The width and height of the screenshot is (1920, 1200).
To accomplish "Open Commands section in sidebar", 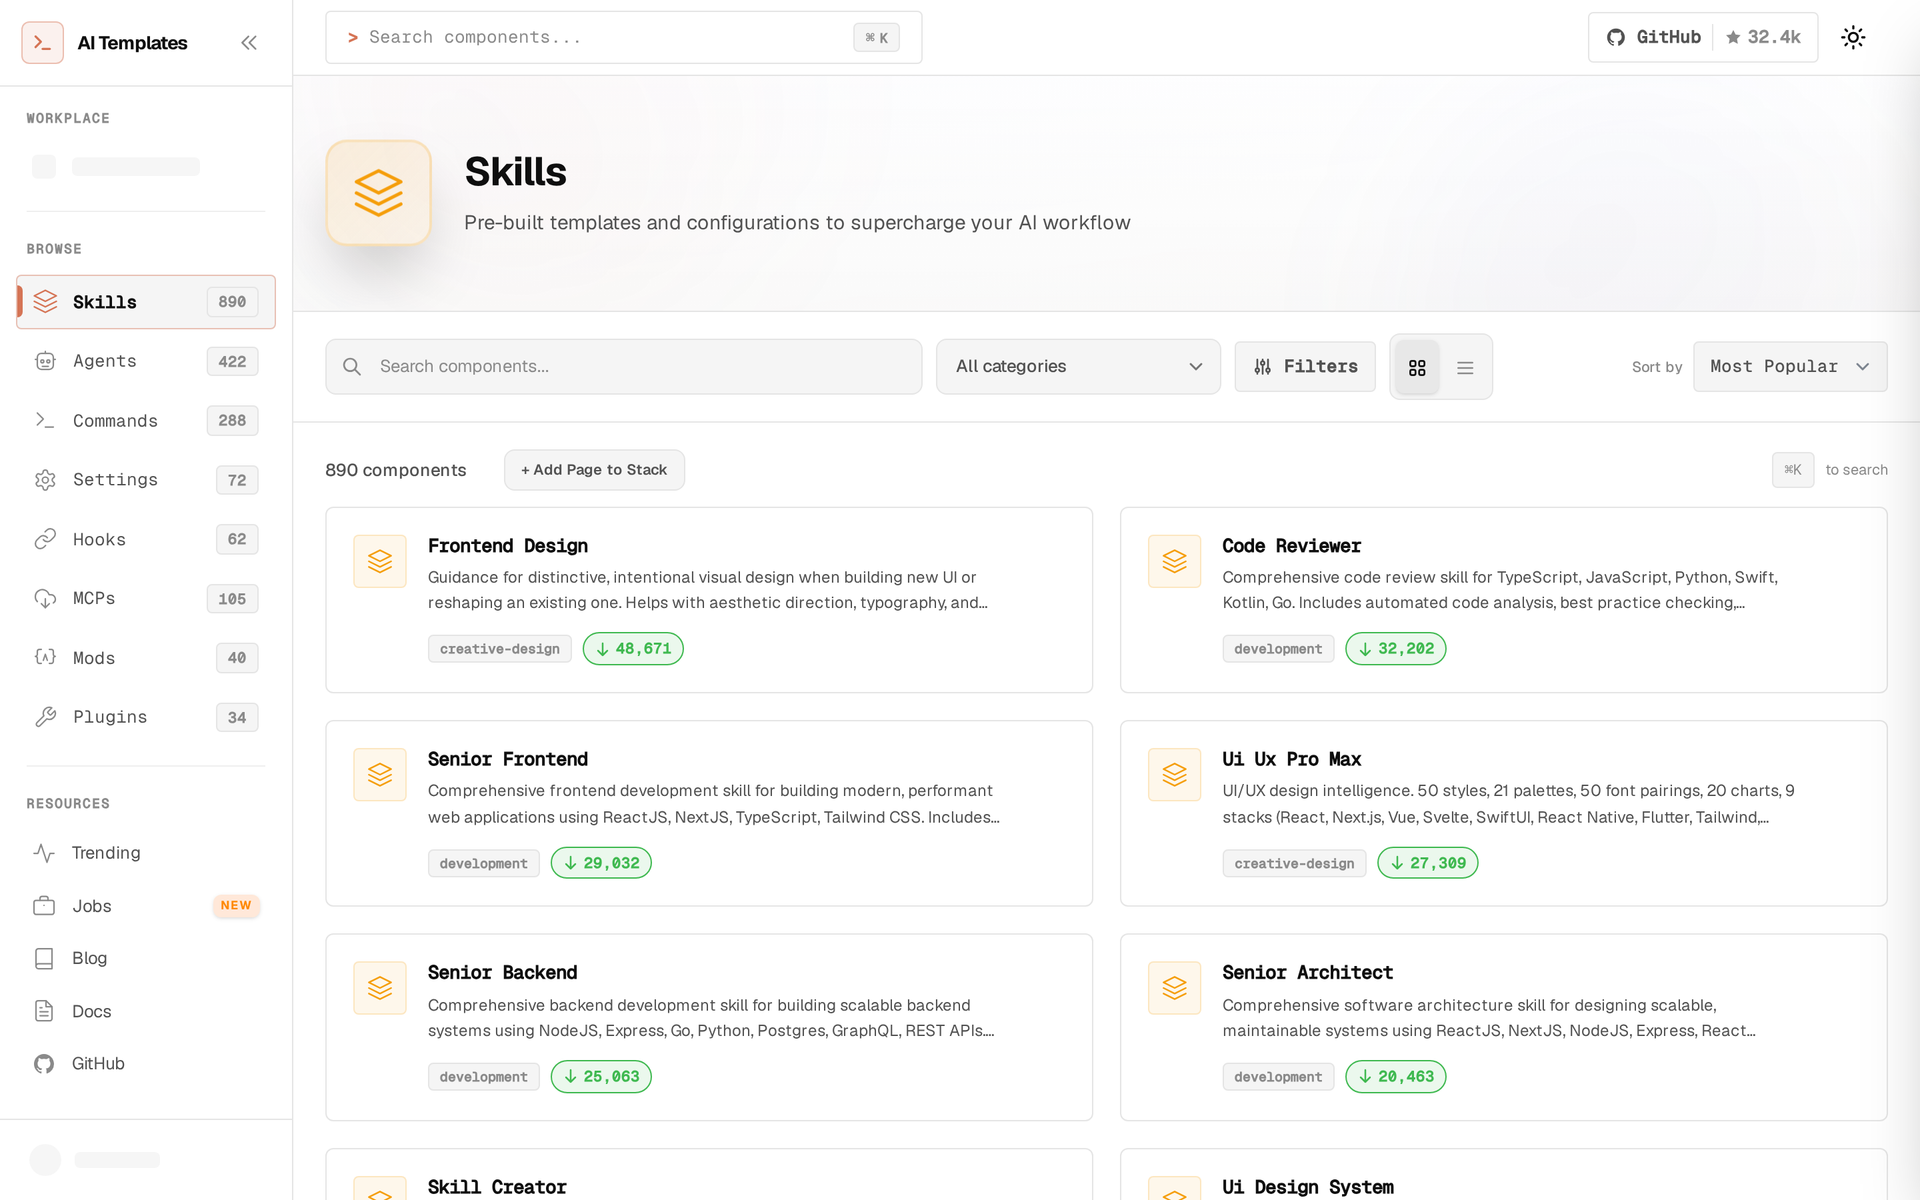I will [x=146, y=421].
